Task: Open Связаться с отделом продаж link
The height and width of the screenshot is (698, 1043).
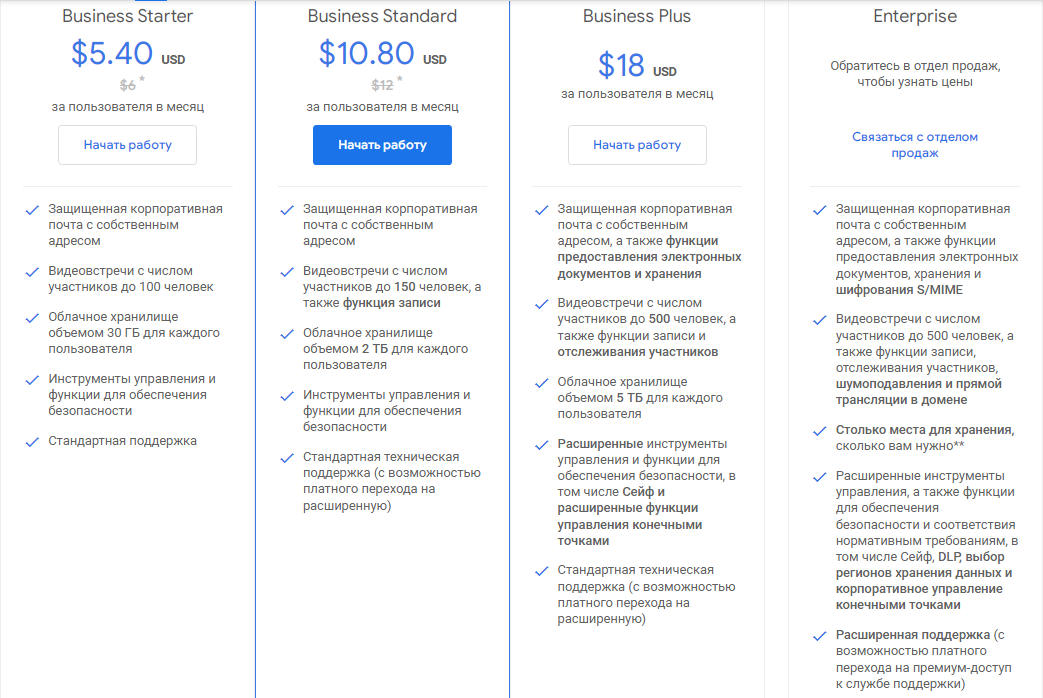Action: click(915, 144)
